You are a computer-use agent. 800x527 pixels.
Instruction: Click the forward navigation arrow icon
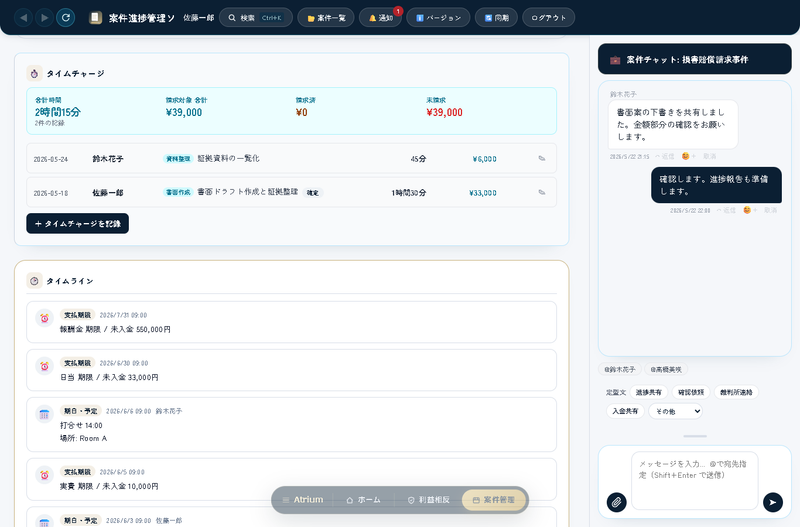[44, 18]
